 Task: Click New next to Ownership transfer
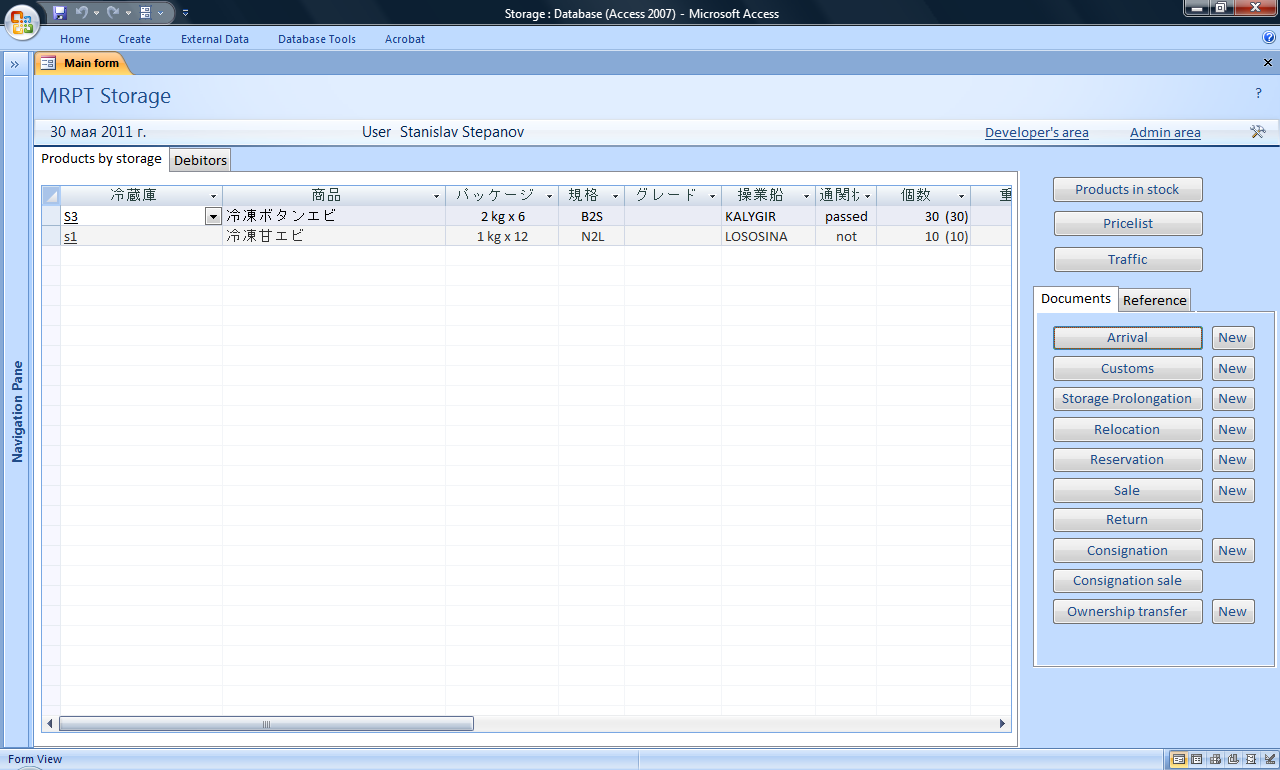tap(1232, 611)
